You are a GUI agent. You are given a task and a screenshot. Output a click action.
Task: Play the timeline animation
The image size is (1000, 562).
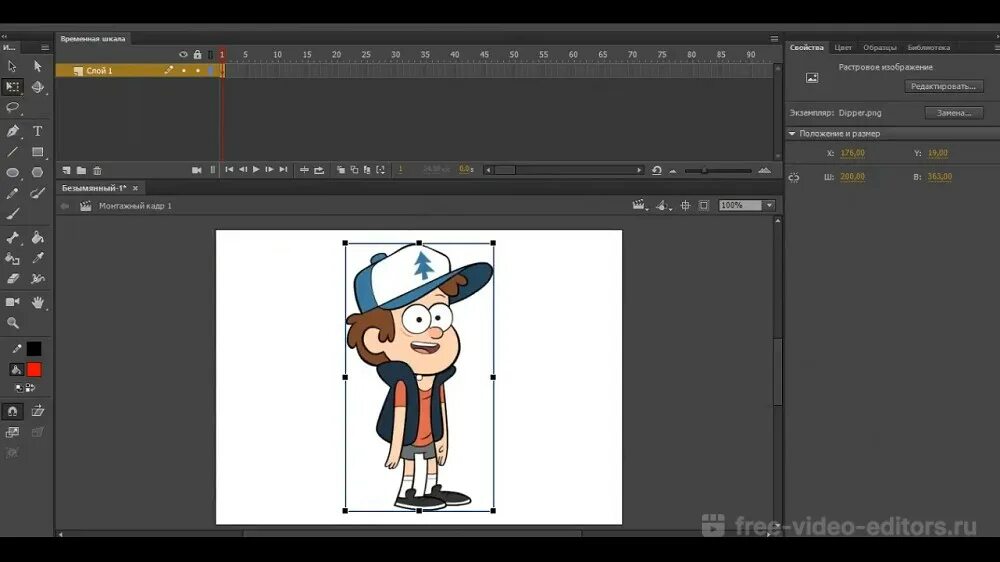click(256, 170)
